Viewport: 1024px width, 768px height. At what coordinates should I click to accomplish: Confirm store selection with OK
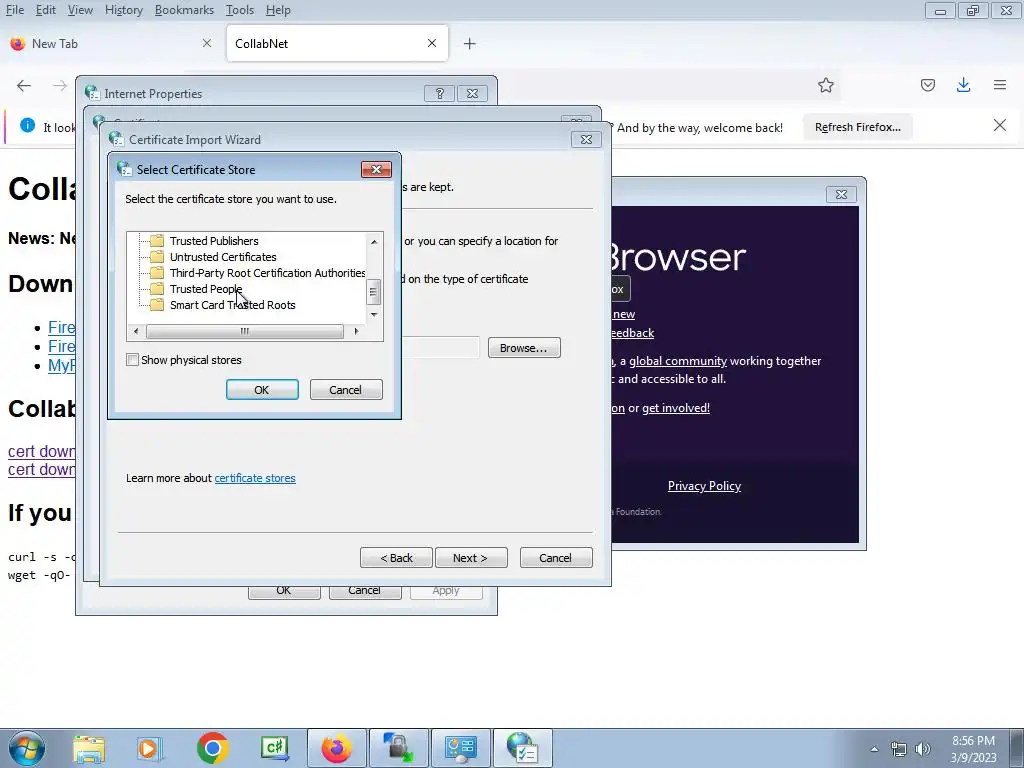[x=262, y=390]
